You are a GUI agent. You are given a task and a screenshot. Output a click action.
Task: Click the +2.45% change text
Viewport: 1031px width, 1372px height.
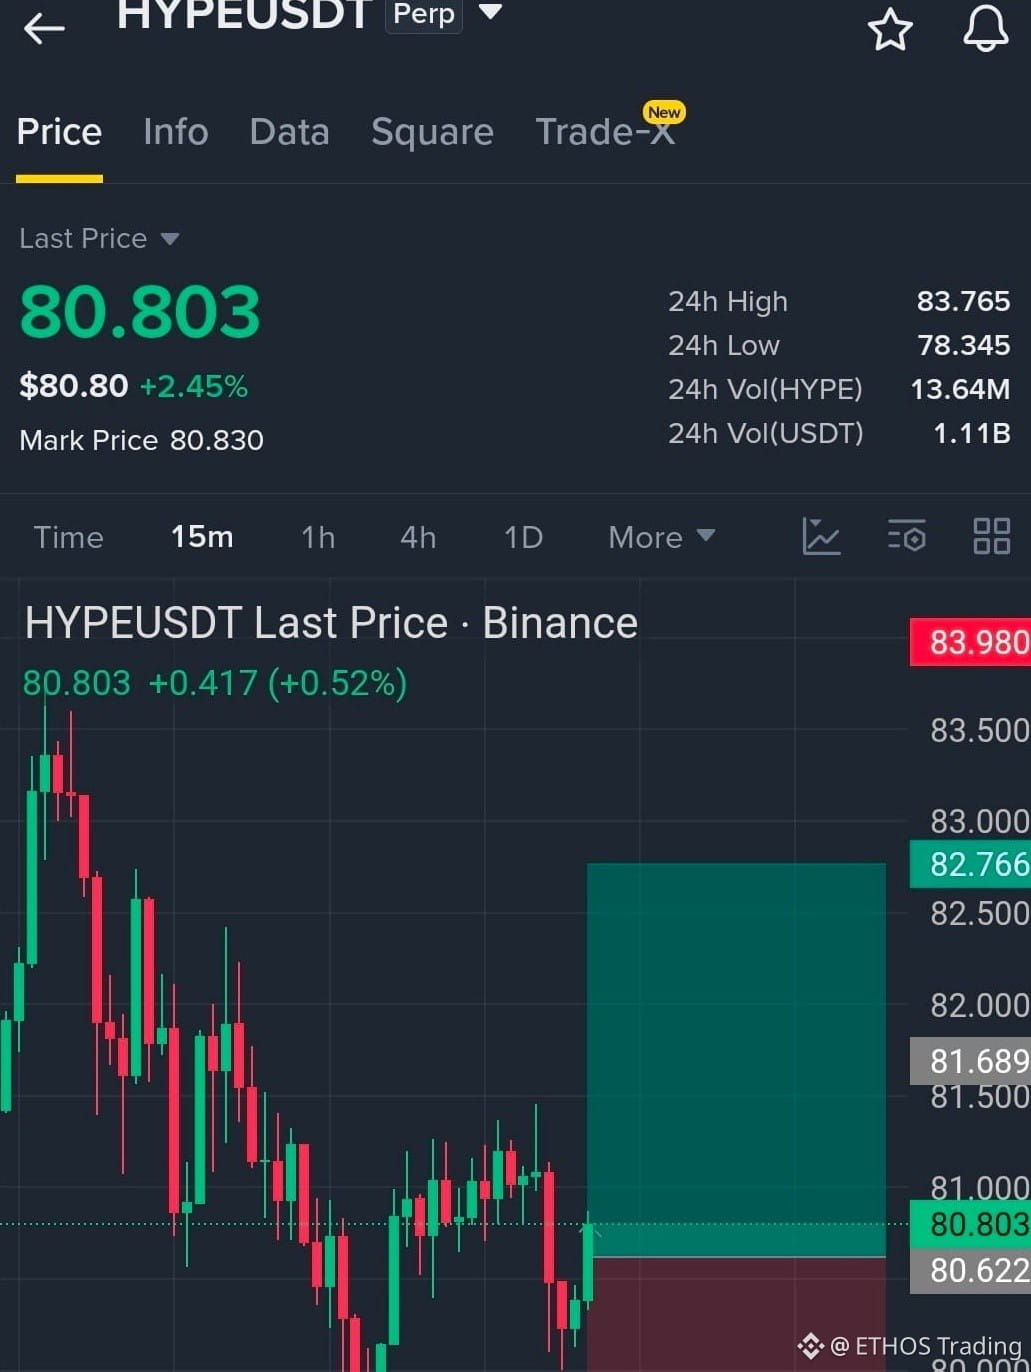(x=194, y=386)
